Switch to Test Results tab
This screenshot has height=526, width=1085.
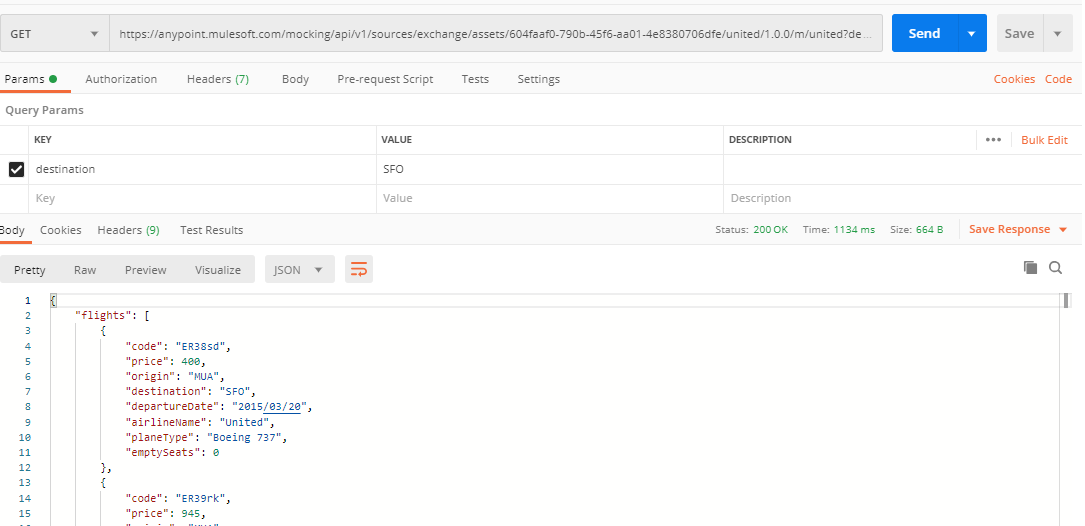[x=211, y=230]
